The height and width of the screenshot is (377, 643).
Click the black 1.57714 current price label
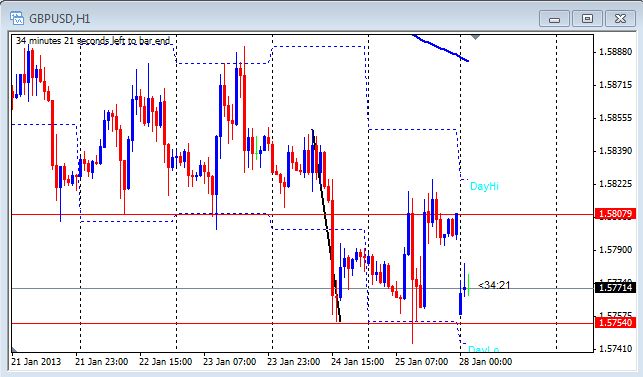[615, 288]
